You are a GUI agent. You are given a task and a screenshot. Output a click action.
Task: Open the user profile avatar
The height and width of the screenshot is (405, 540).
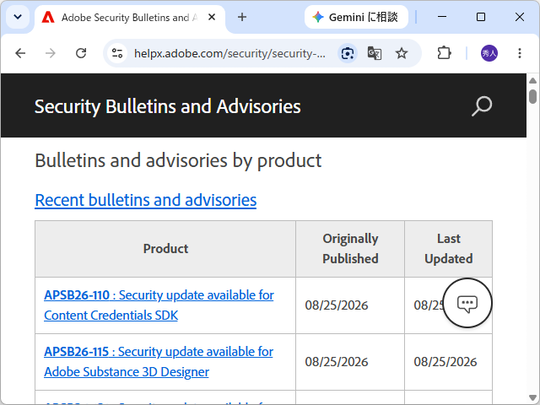(x=489, y=53)
